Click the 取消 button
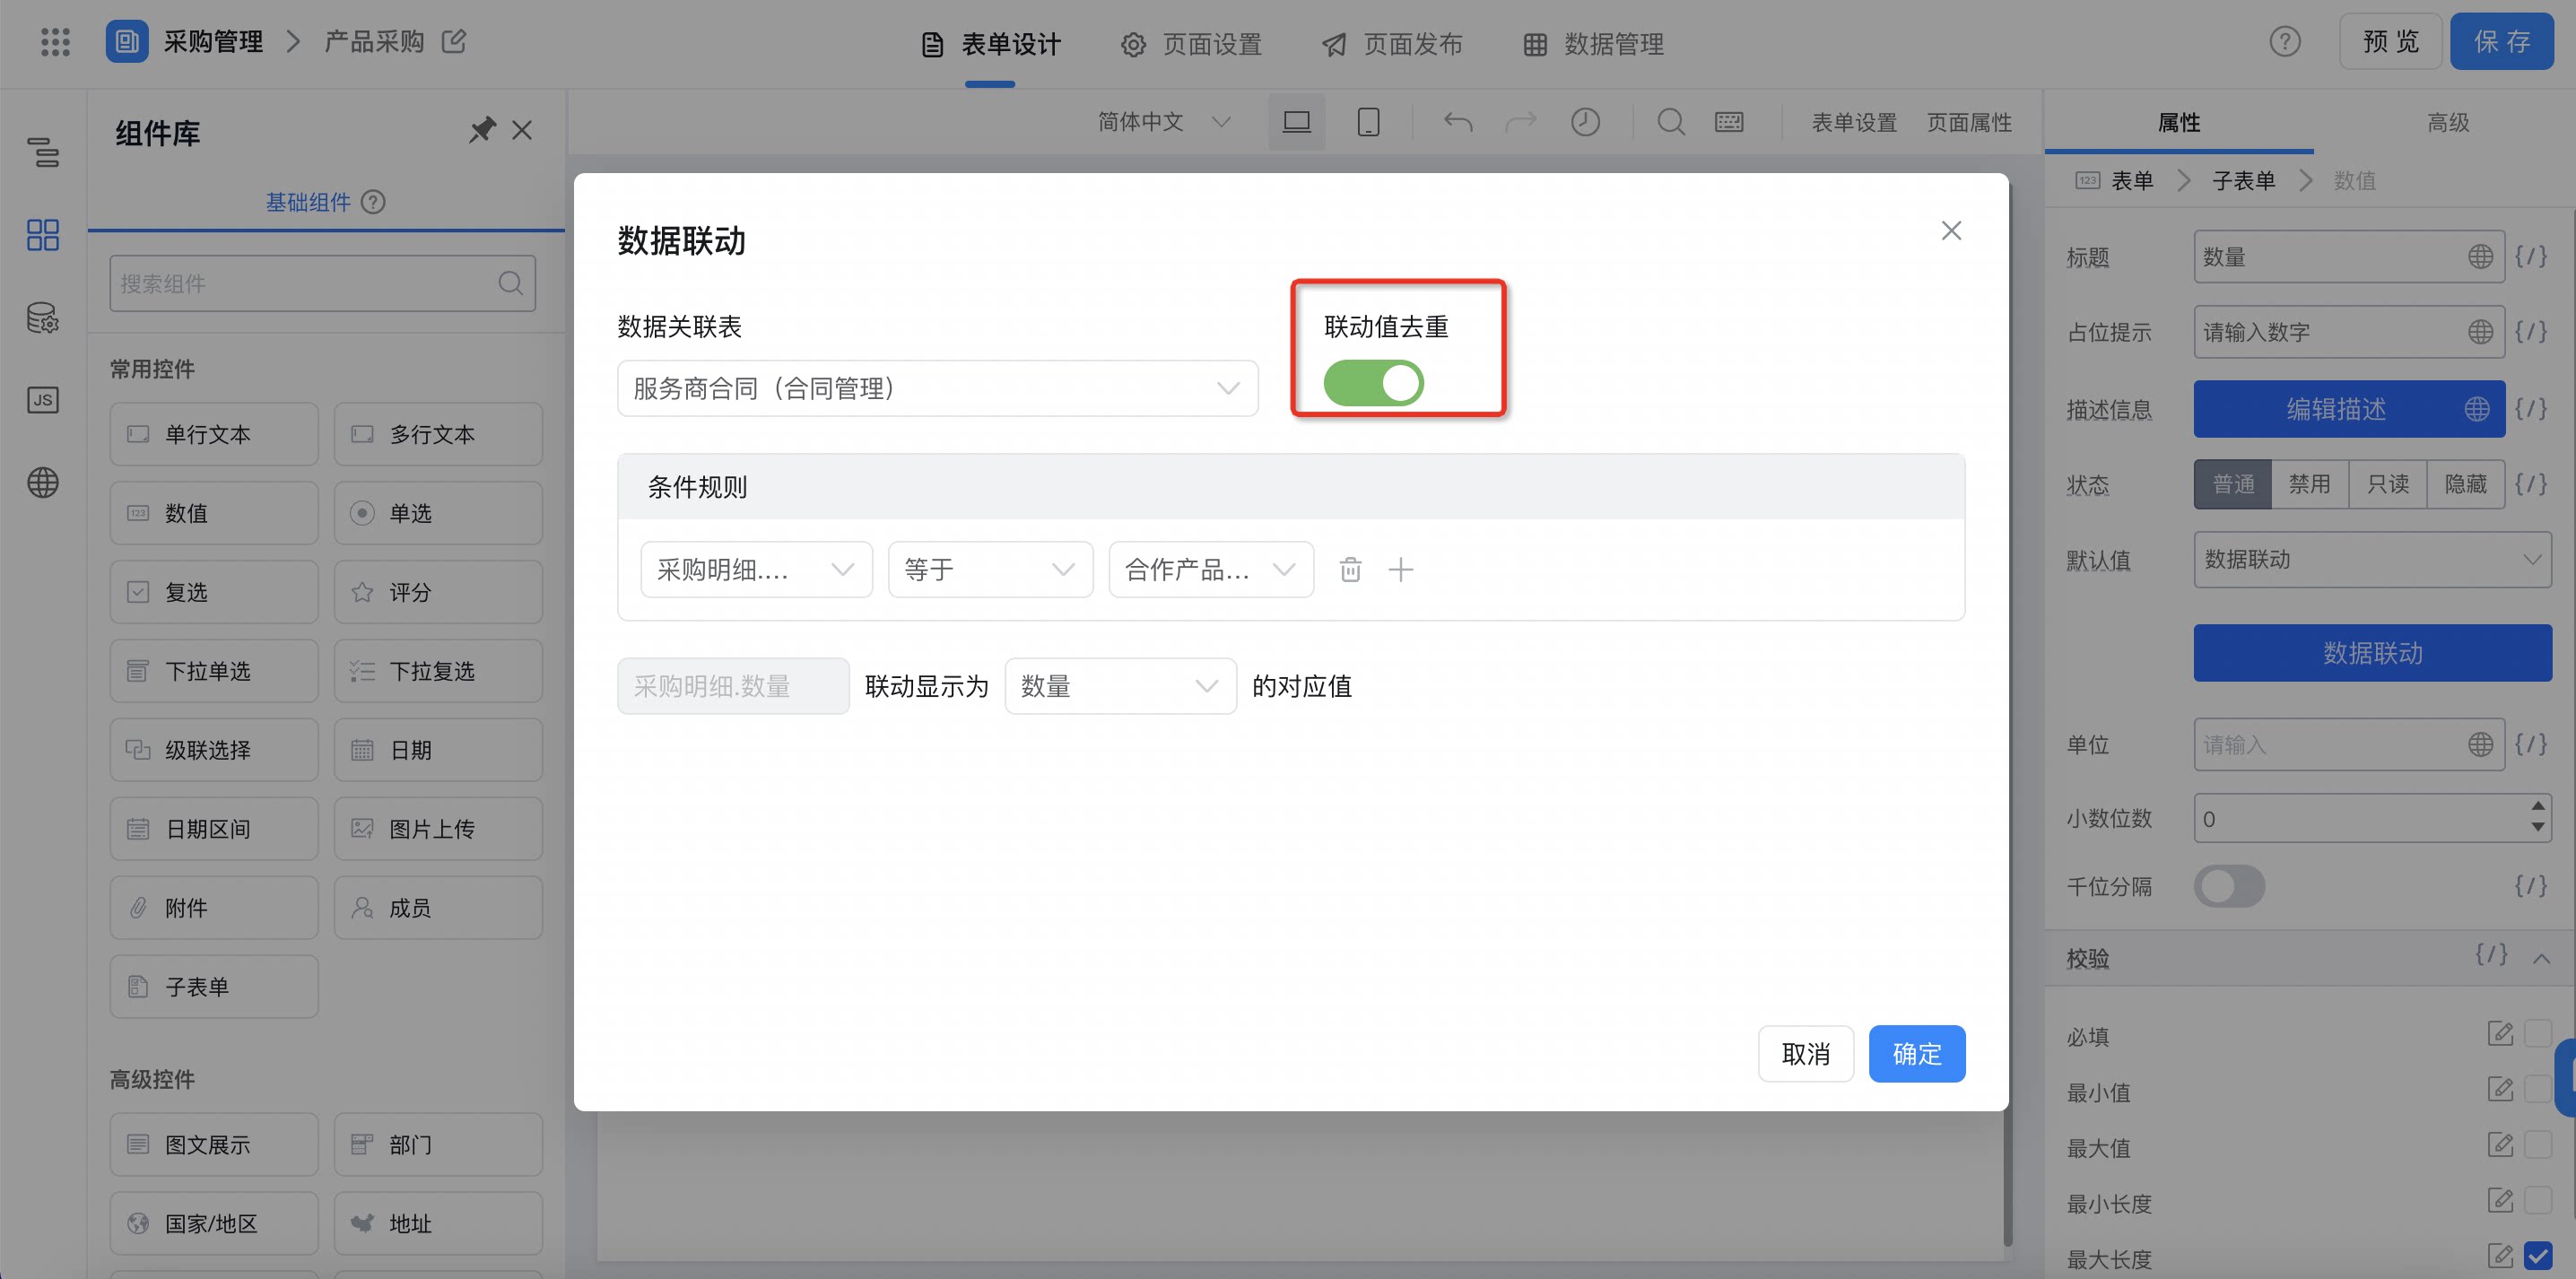Screen dimensions: 2576x1279 click(1805, 1053)
